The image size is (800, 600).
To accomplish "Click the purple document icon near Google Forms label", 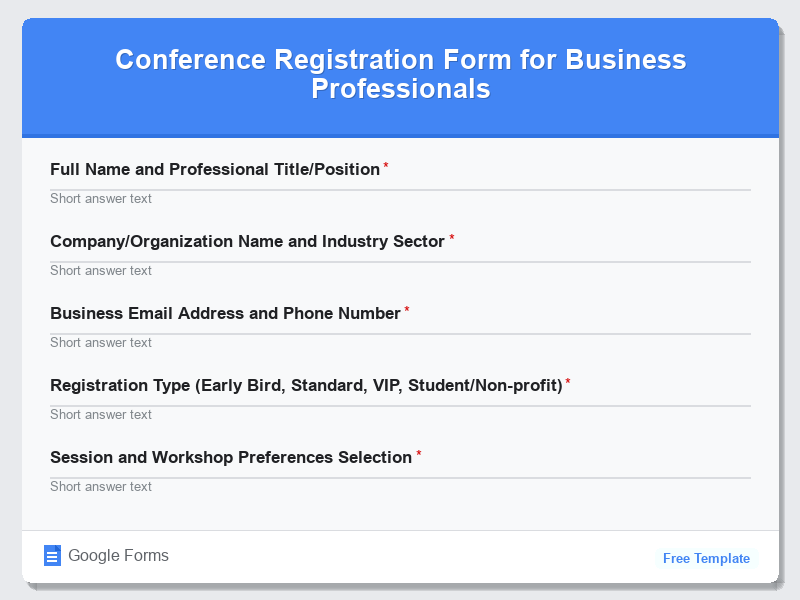I will [52, 555].
